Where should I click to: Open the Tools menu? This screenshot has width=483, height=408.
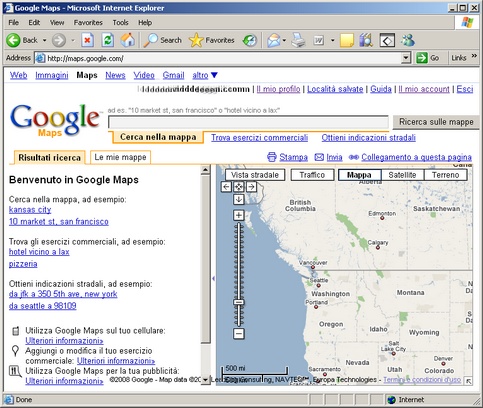coord(120,23)
